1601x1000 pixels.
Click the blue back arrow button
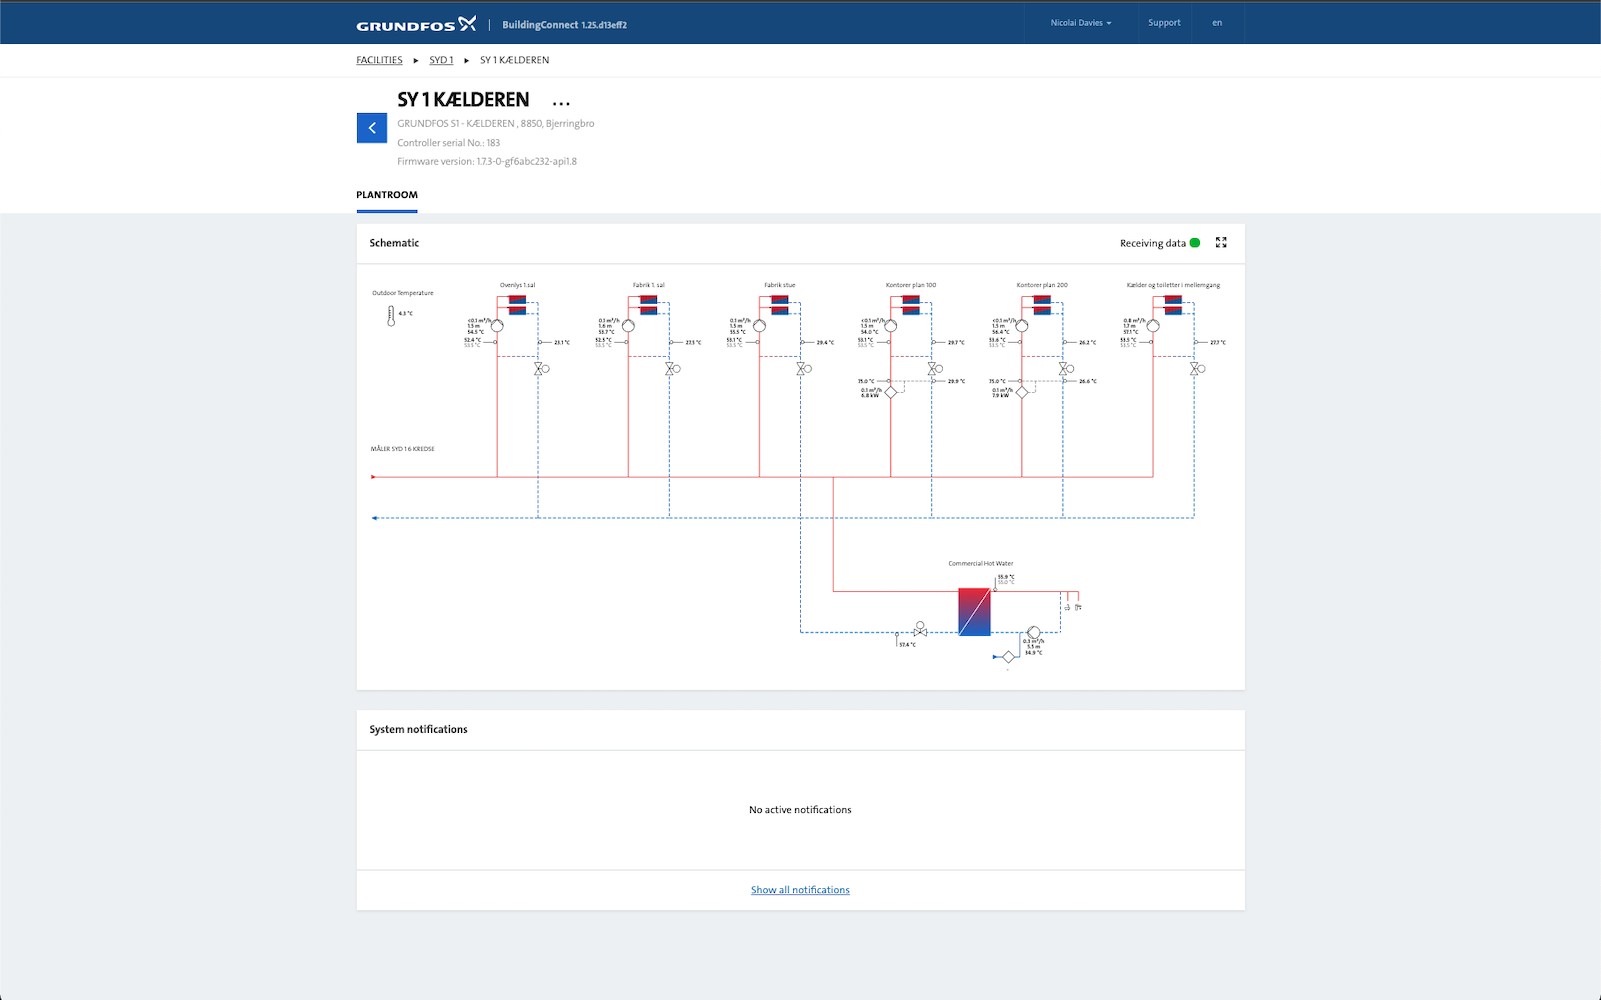pos(371,128)
